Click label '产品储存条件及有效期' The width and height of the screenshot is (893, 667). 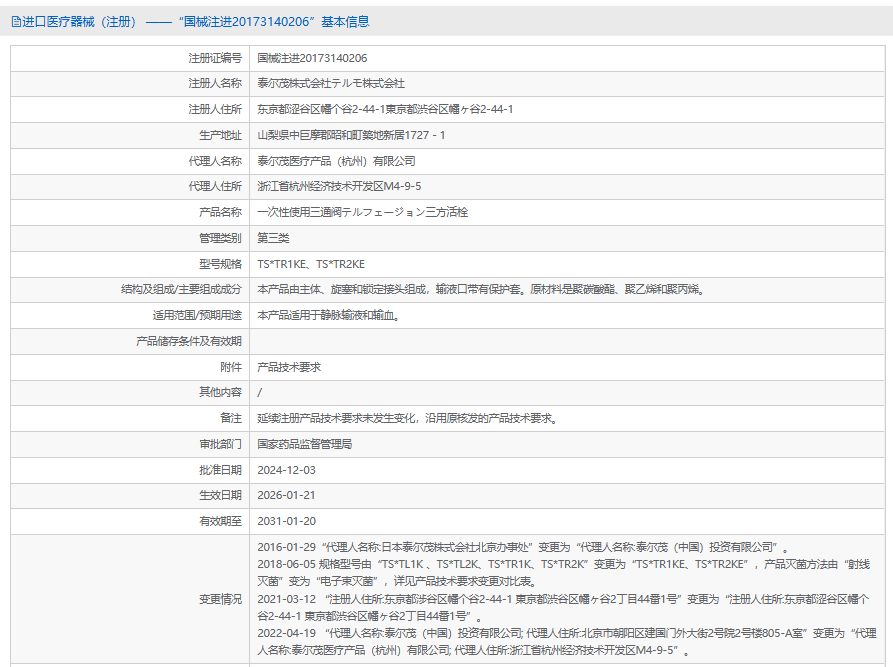click(x=189, y=342)
